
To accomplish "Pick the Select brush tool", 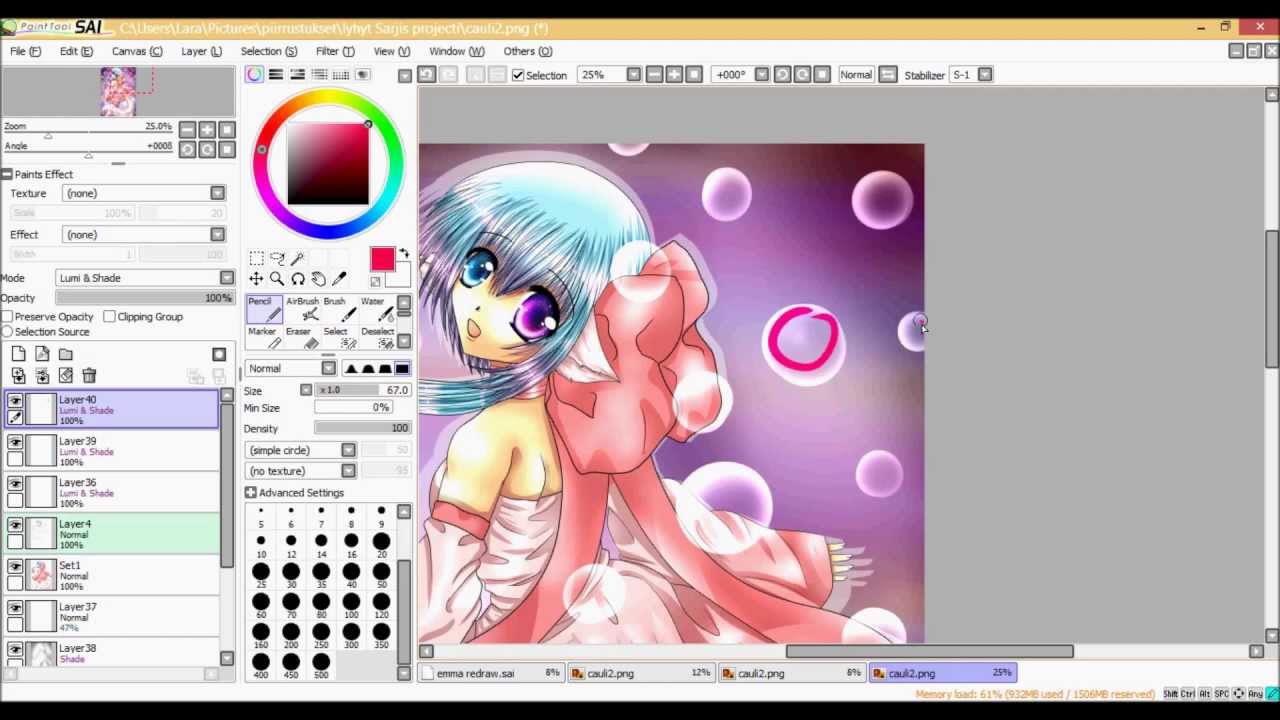I will (x=338, y=338).
